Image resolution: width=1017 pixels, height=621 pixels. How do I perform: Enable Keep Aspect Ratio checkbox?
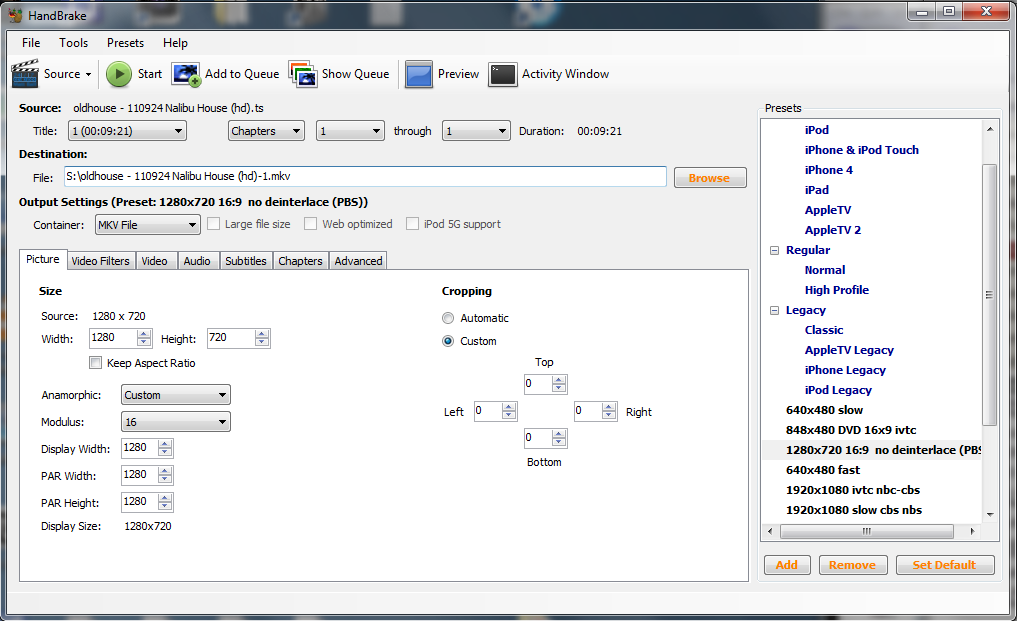click(95, 363)
